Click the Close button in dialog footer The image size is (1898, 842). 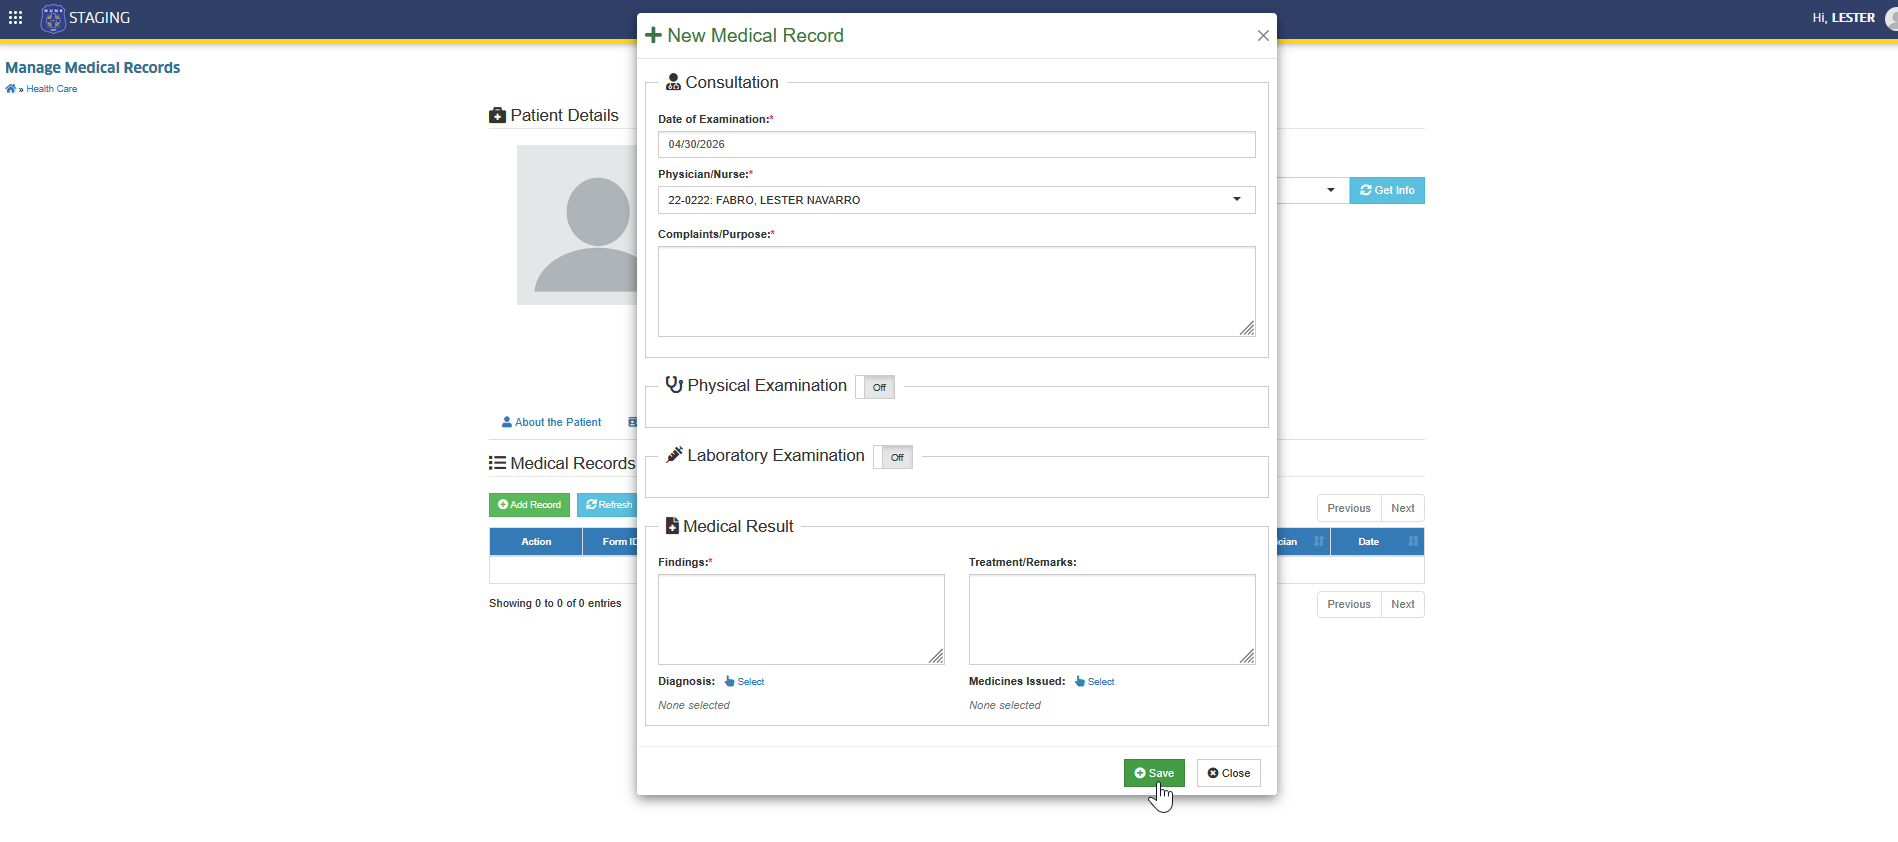[1228, 773]
